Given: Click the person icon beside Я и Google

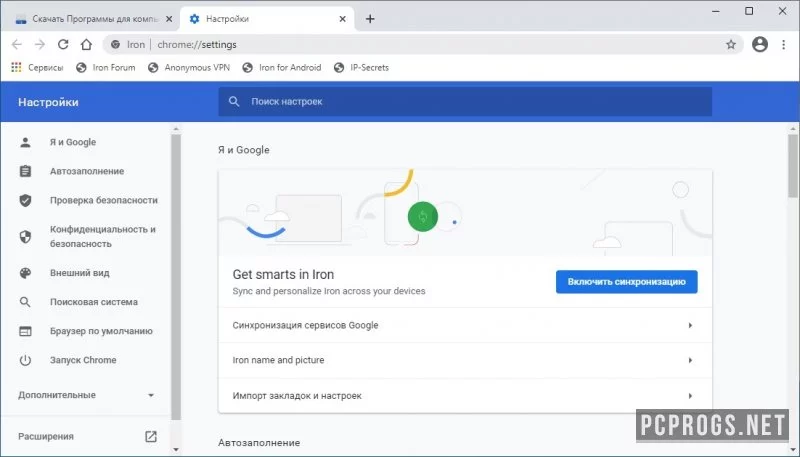Looking at the screenshot, I should point(25,142).
